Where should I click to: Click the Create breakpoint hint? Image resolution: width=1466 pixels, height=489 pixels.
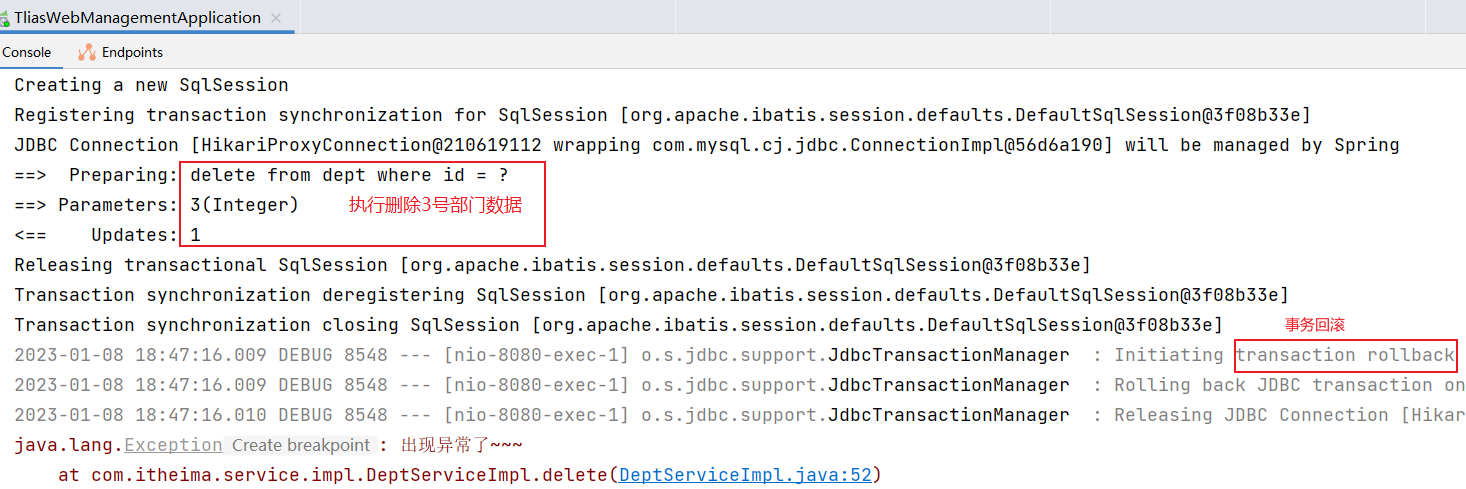click(x=301, y=445)
